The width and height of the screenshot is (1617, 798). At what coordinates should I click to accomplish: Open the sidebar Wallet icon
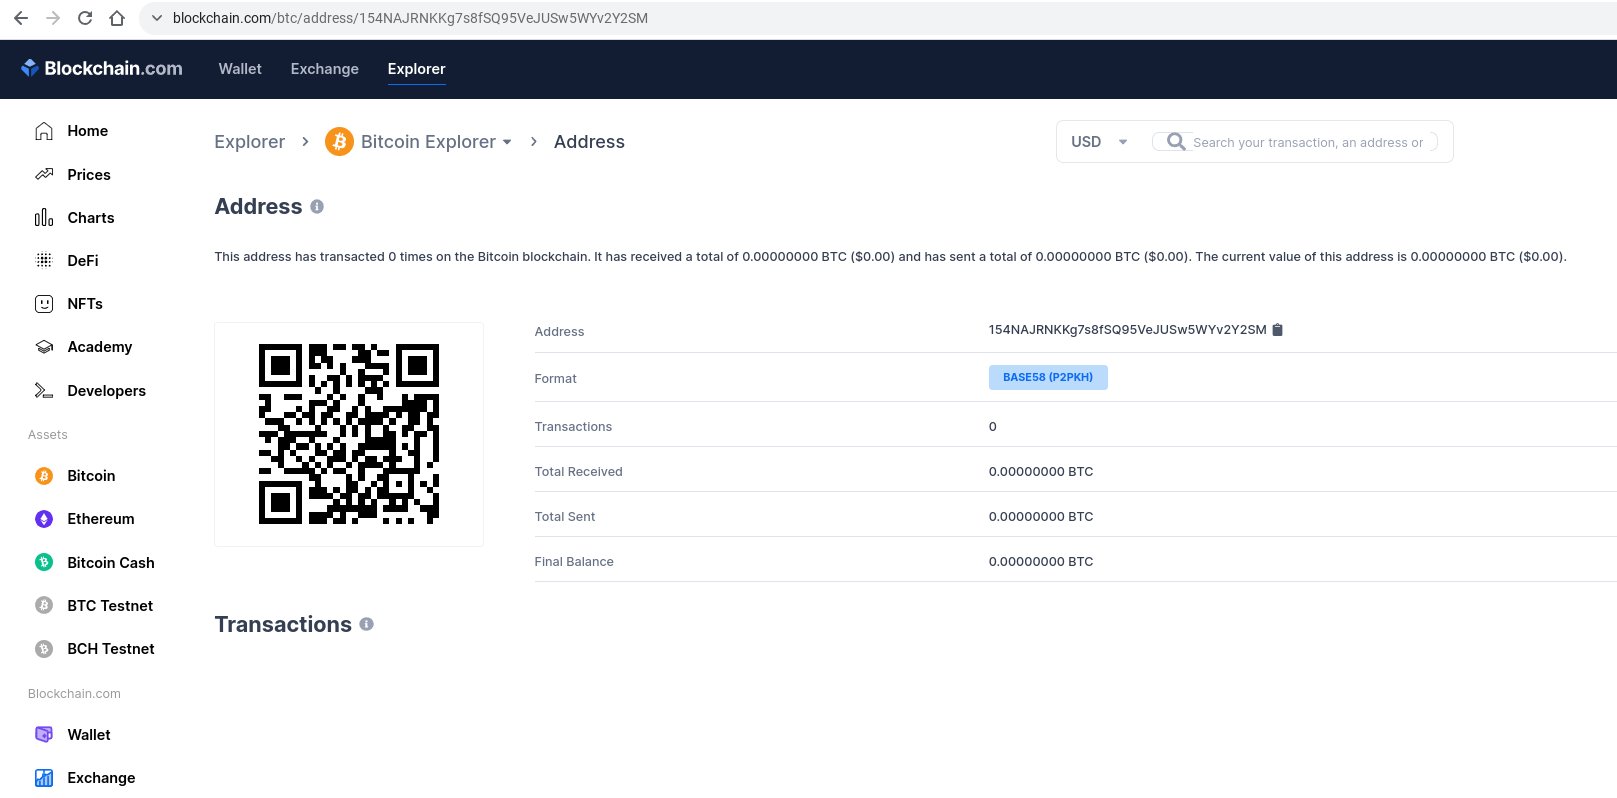44,734
